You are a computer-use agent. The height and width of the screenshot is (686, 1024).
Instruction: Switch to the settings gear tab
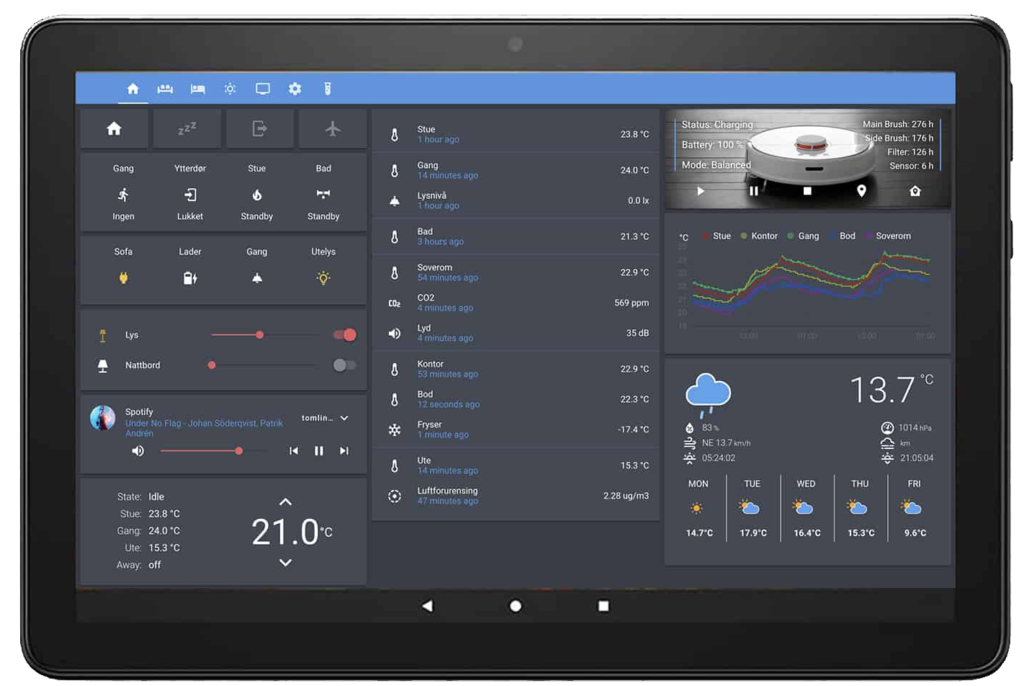(295, 89)
